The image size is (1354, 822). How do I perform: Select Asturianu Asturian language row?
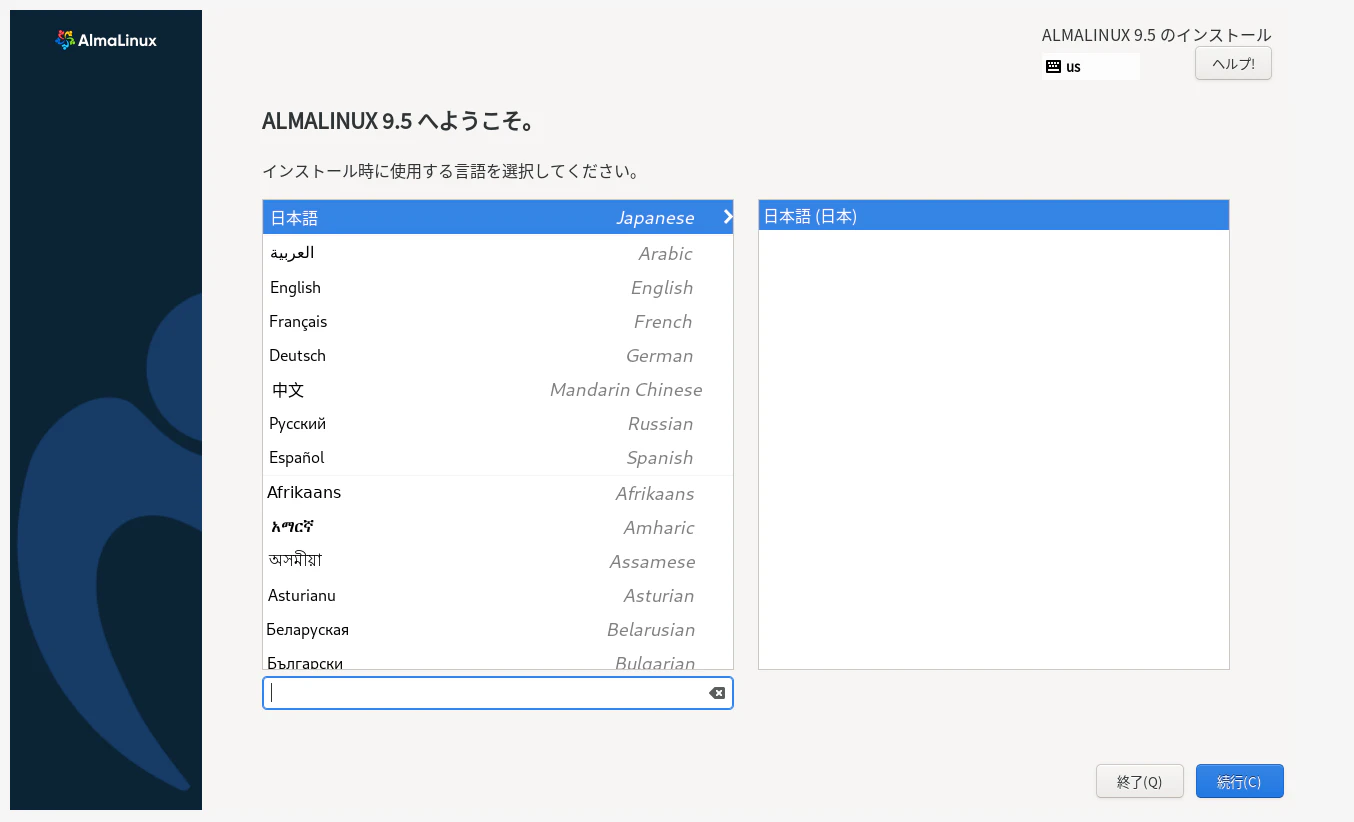click(x=498, y=595)
